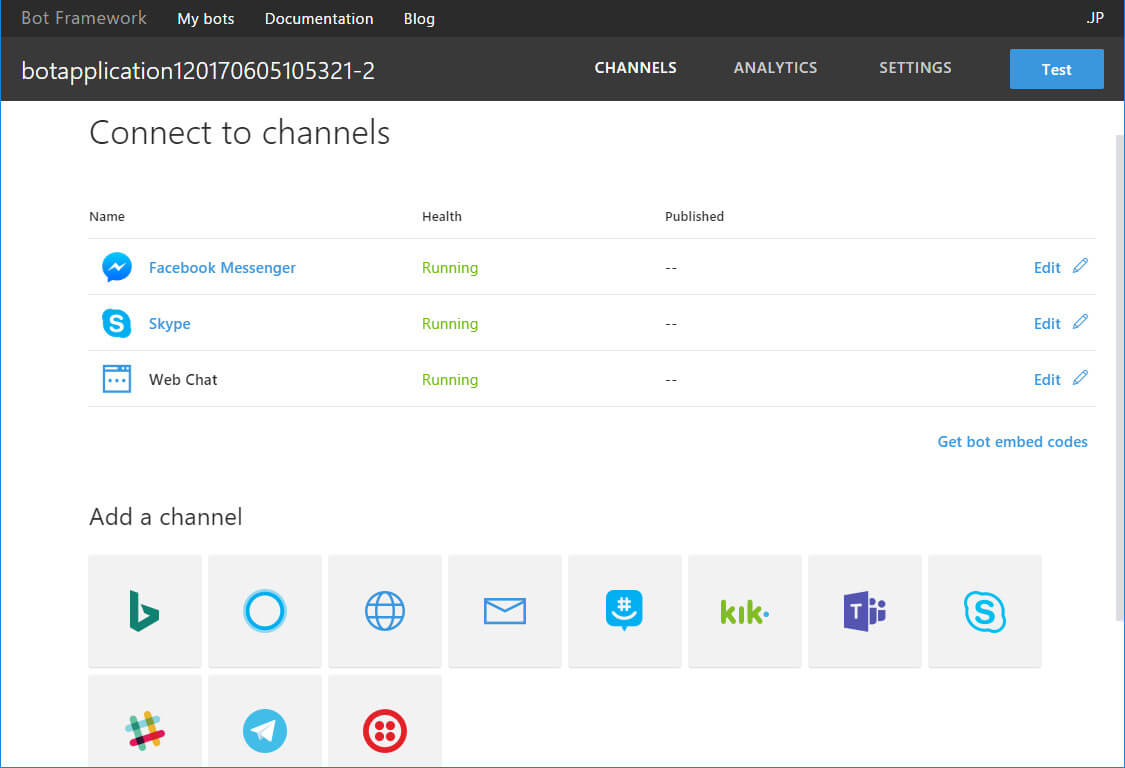Click Running status for Web Chat

pyautogui.click(x=450, y=380)
